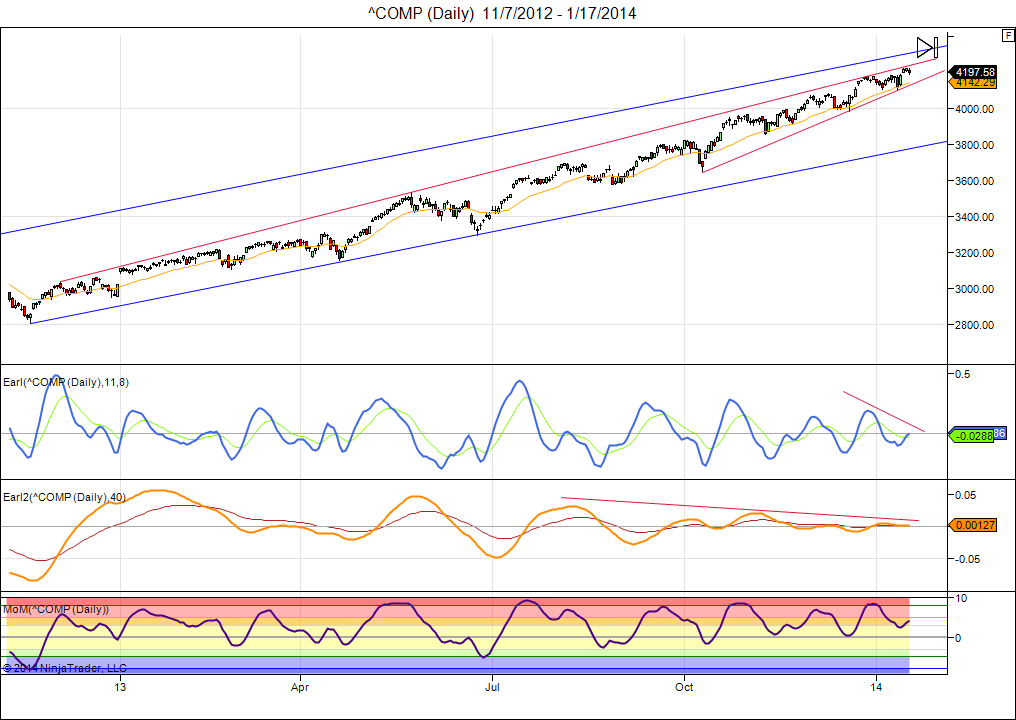Screen dimensions: 1016x720
Task: Click the chart title ^COMP (Daily) header
Action: point(507,13)
